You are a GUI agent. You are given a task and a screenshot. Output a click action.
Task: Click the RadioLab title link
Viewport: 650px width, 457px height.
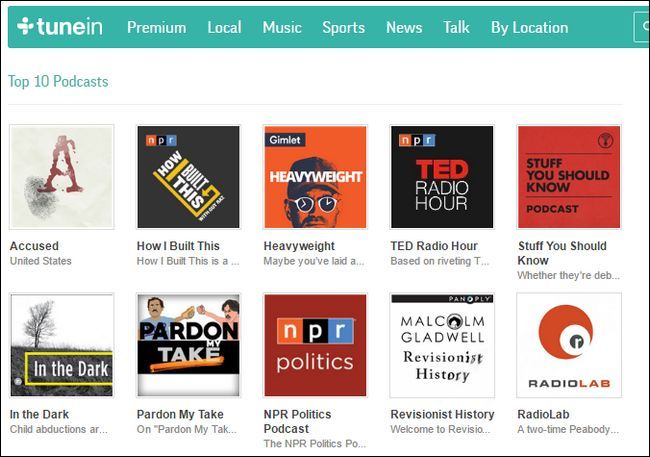pyautogui.click(x=543, y=414)
